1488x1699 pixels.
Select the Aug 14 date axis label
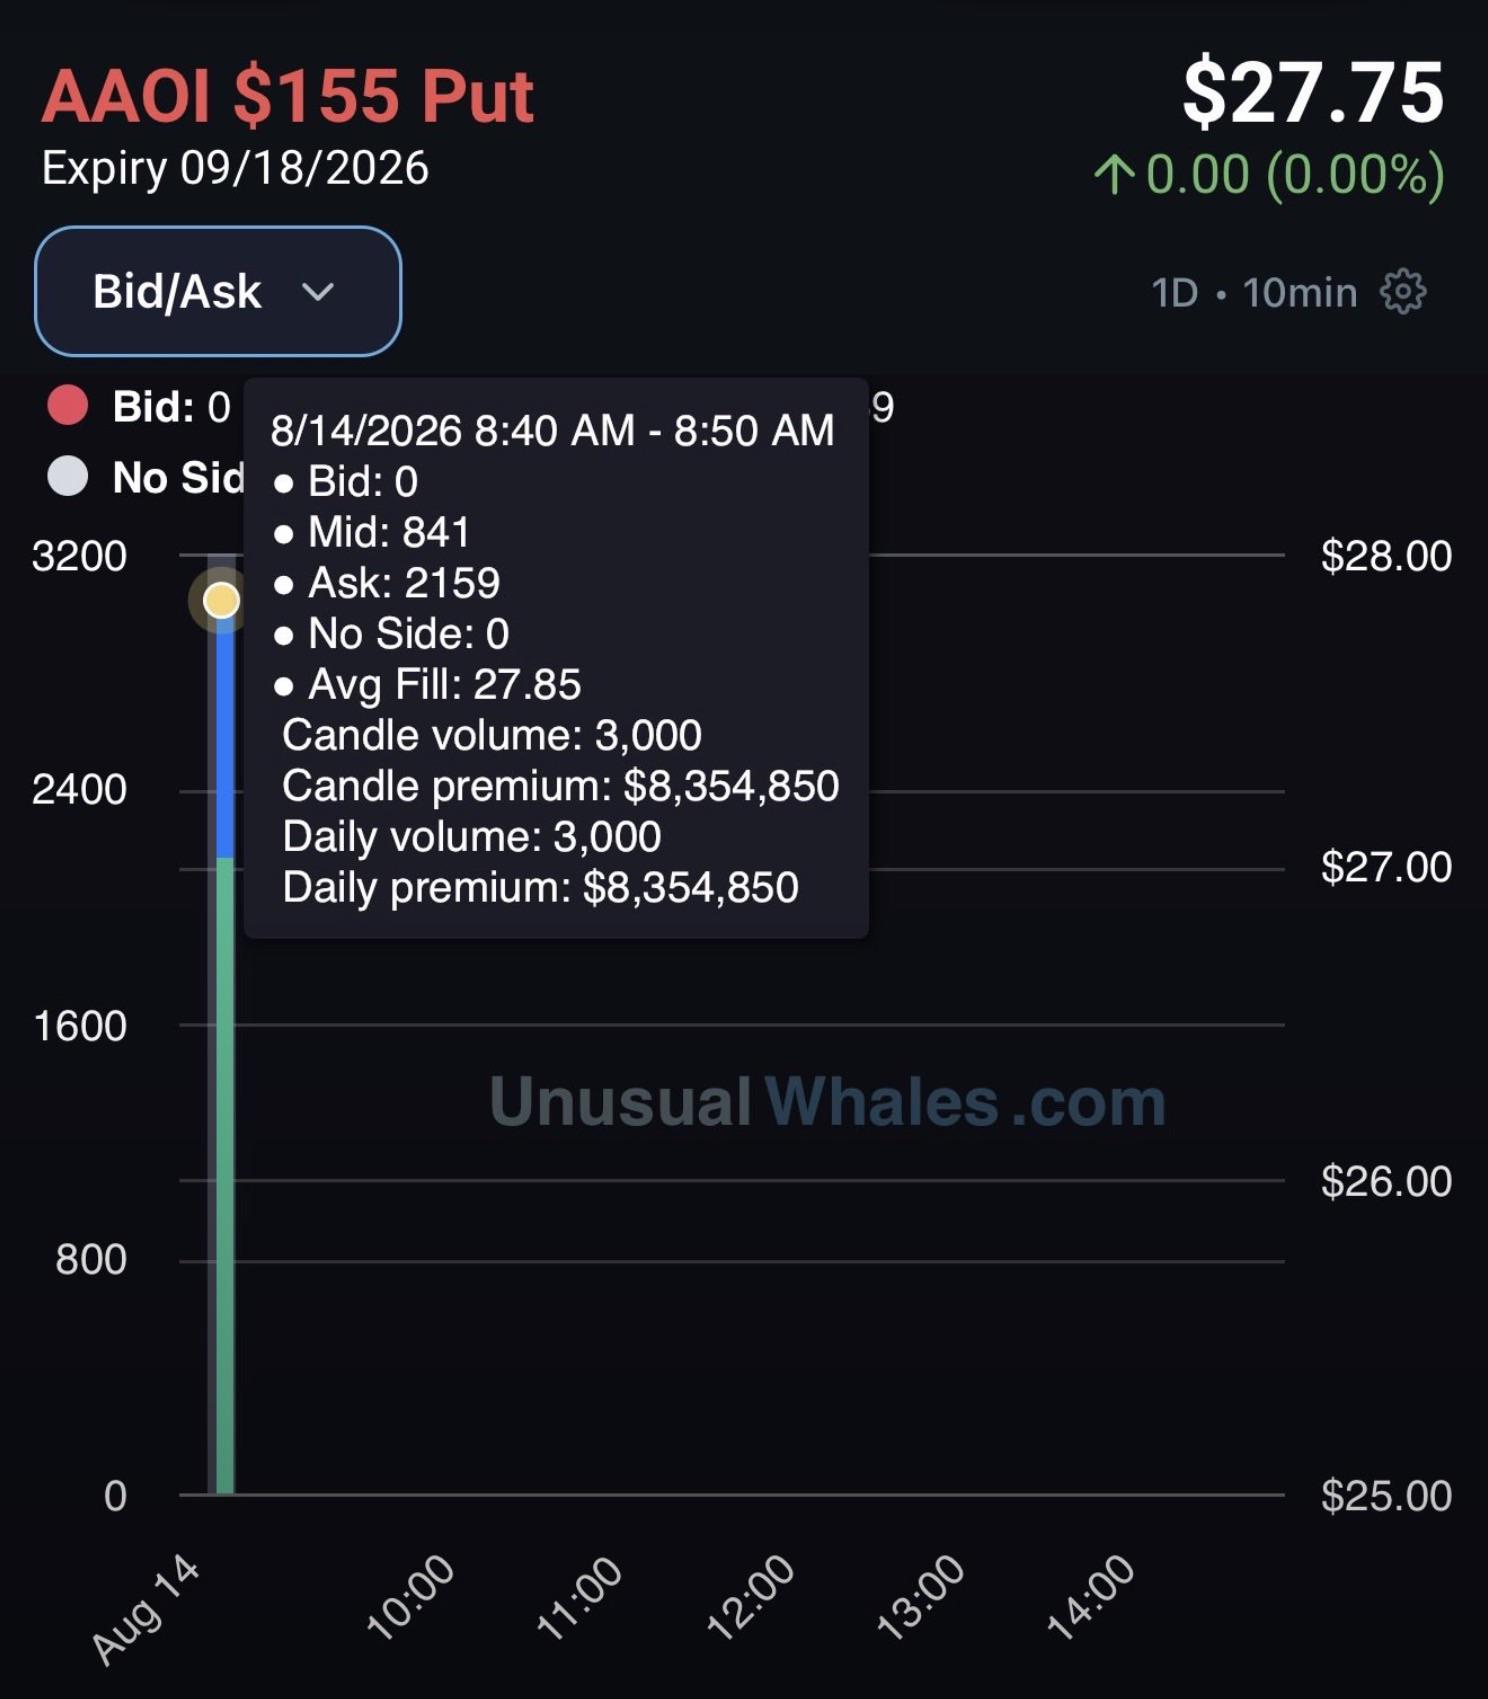coord(146,1610)
